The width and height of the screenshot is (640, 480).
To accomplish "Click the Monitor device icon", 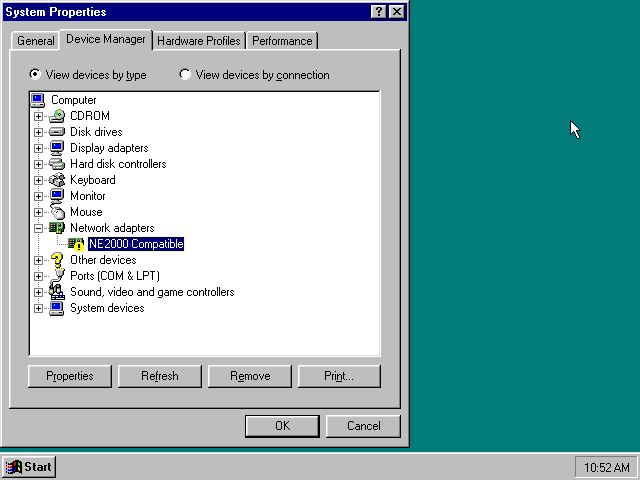I will pos(57,196).
